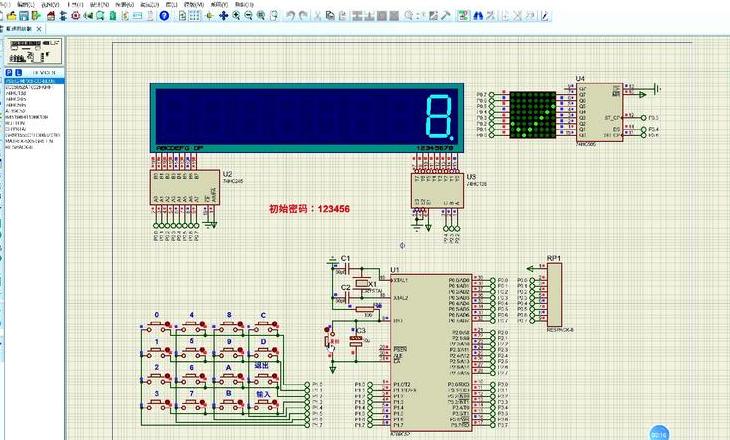Click the reset push button near C3
The image size is (730, 440).
tap(329, 341)
